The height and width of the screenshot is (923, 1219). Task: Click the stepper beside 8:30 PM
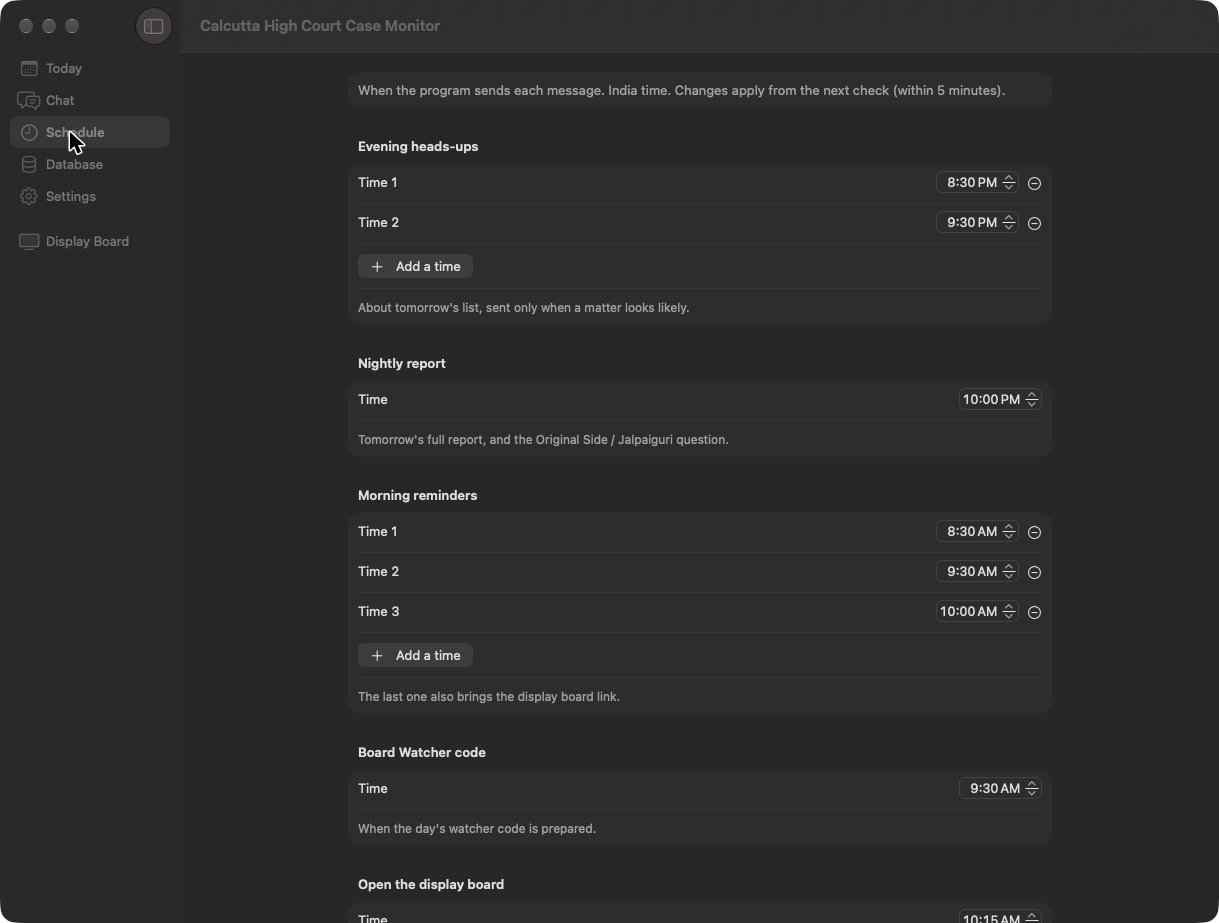(x=1009, y=182)
